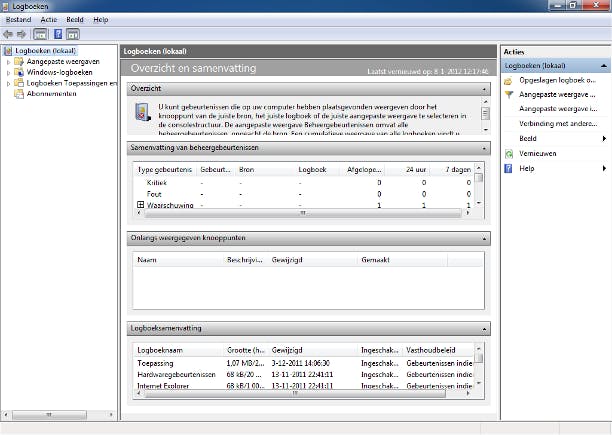Expand the Windows-logboeken tree node
The image size is (612, 435).
point(8,73)
